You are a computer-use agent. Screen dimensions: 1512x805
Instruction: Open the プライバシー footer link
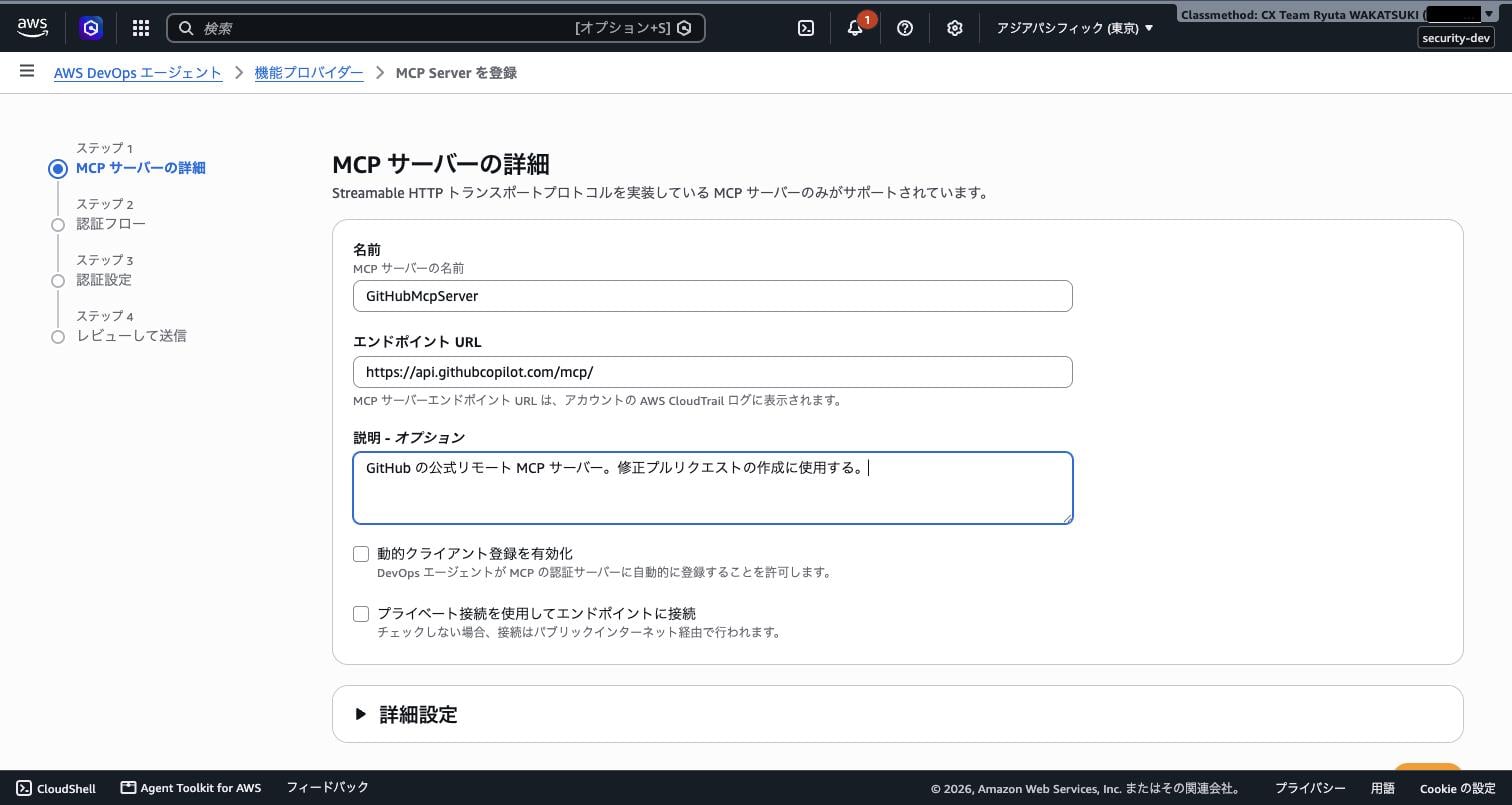coord(1310,788)
